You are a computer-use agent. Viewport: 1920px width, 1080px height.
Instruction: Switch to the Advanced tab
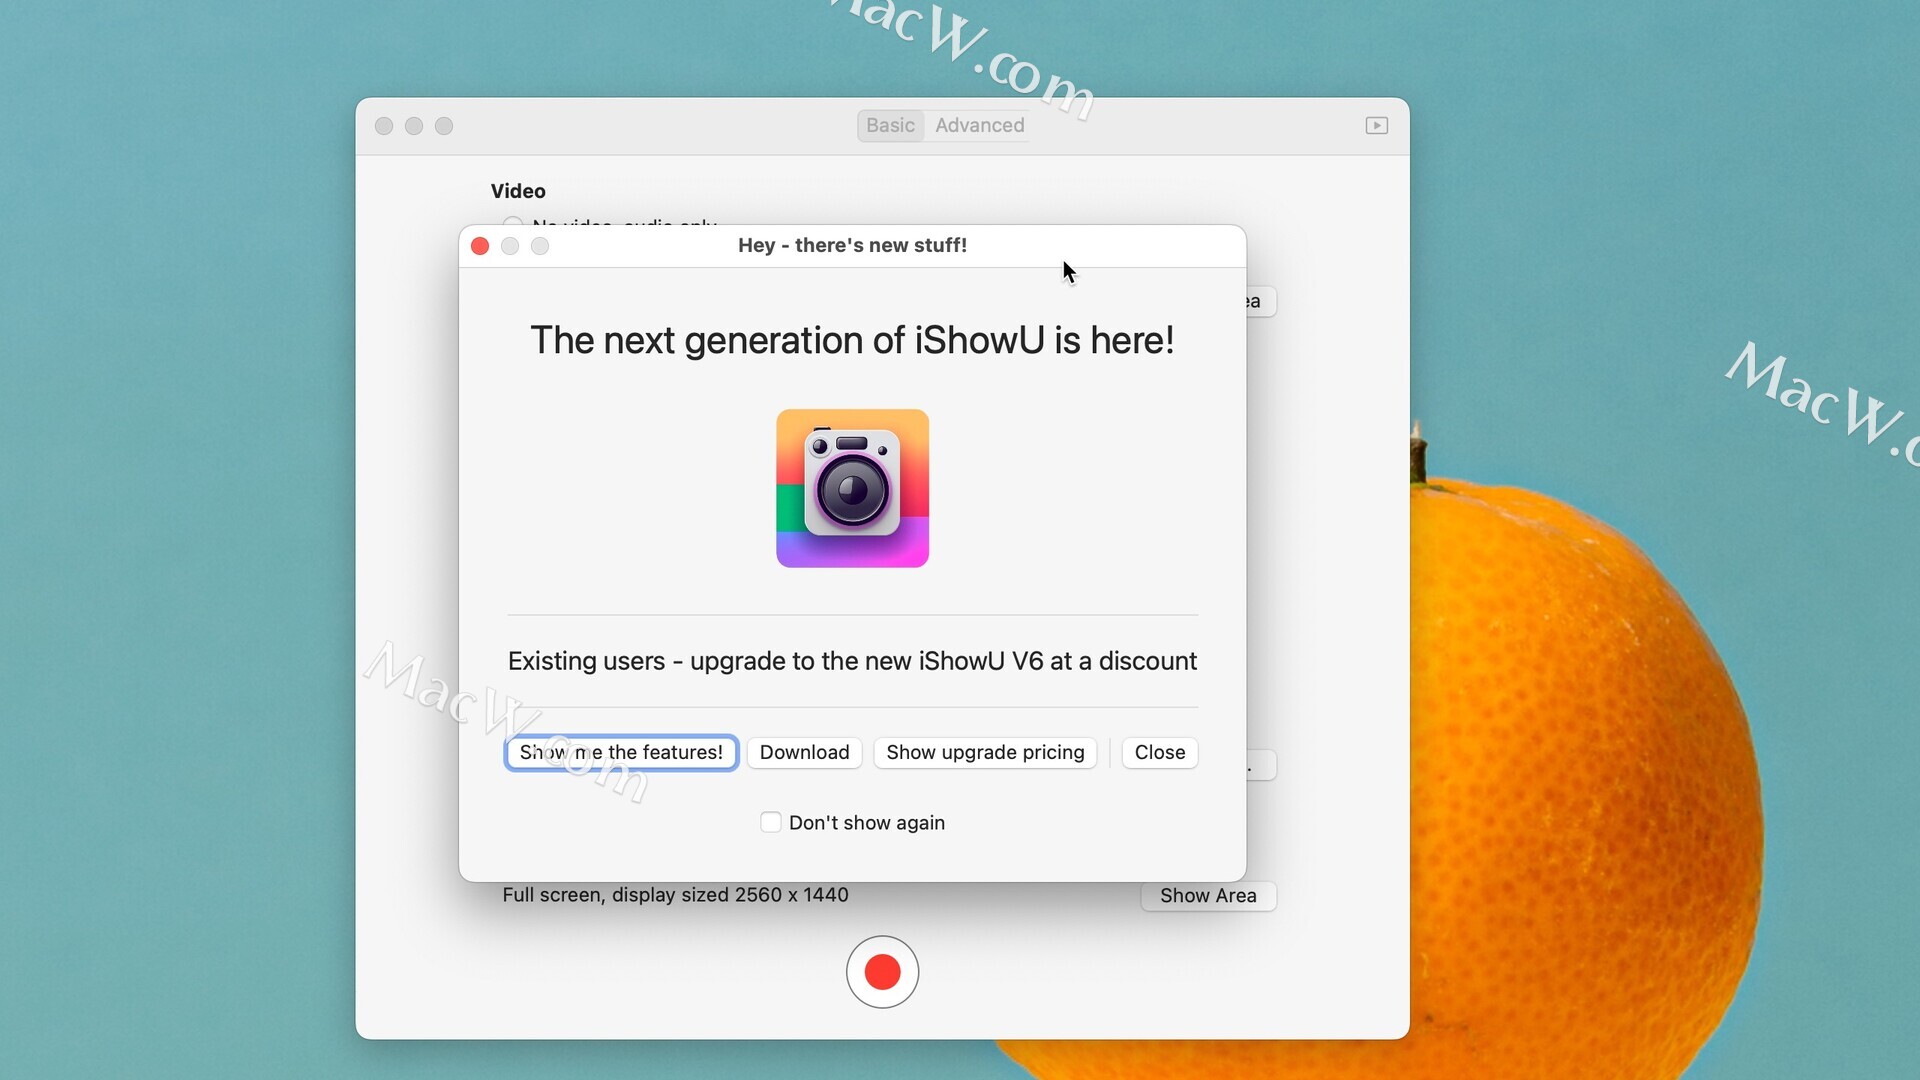[x=979, y=125]
